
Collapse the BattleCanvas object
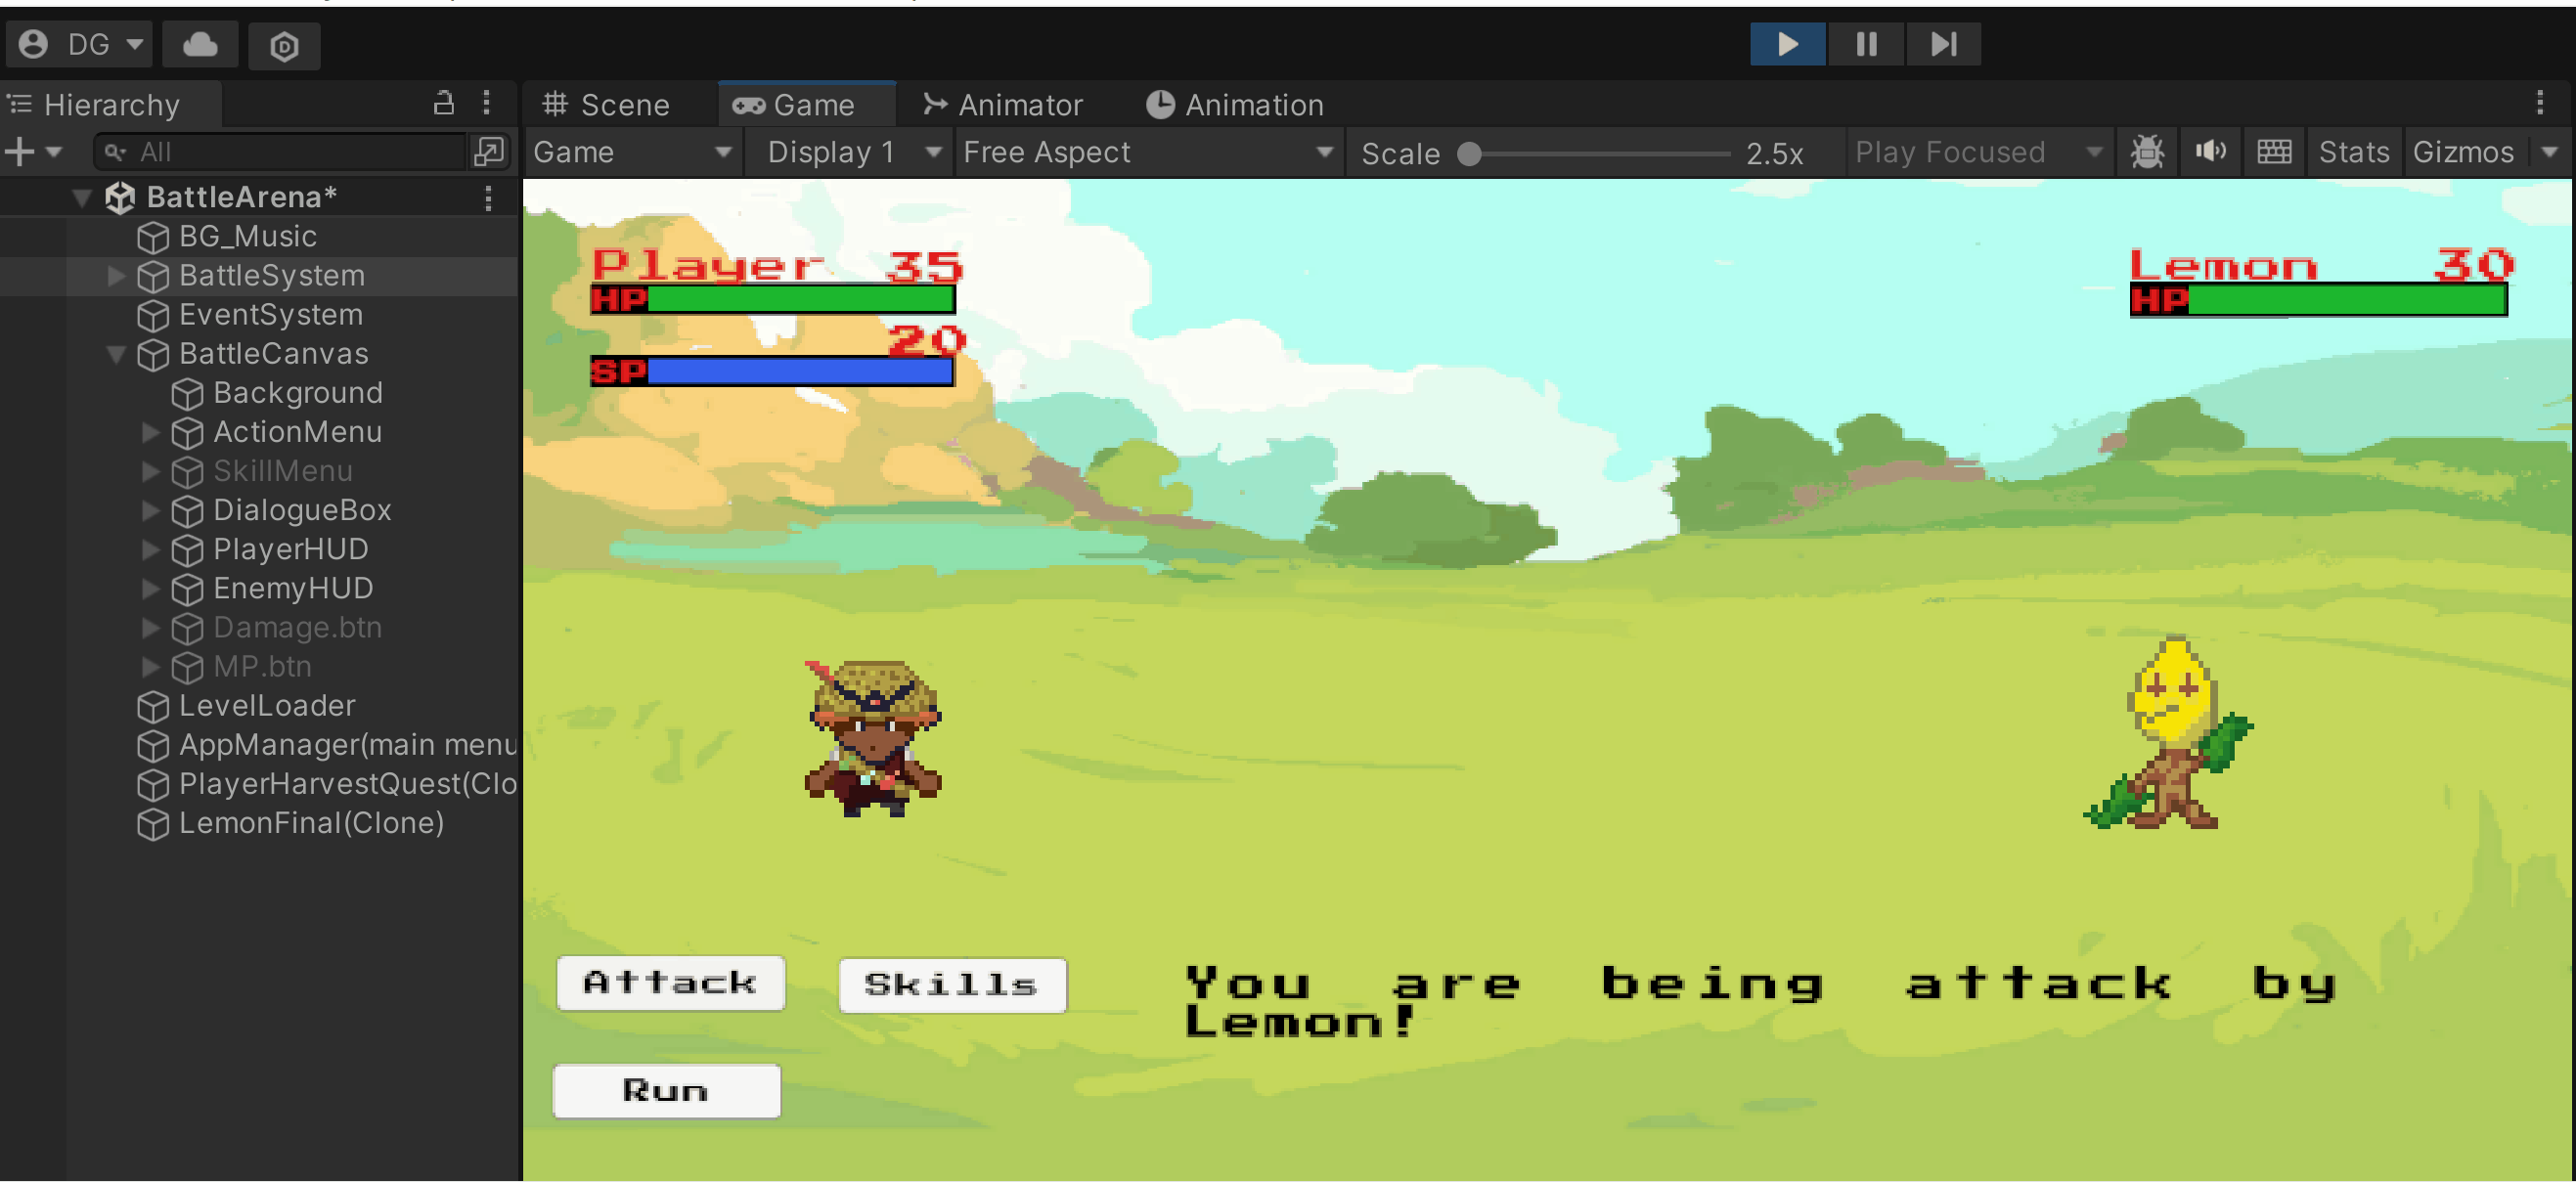pos(116,354)
